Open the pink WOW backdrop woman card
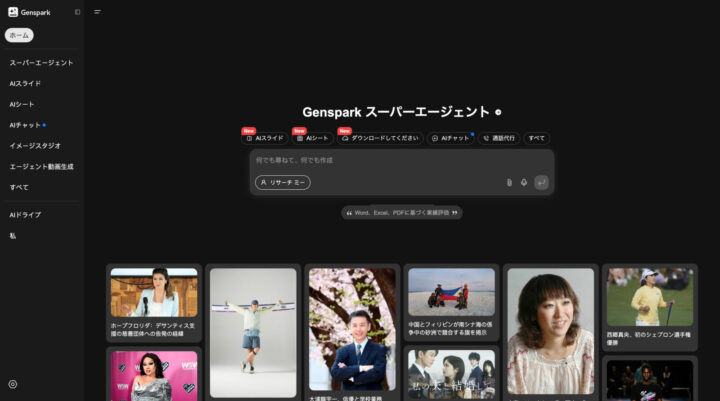Viewport: 720px width, 401px height. (154, 374)
